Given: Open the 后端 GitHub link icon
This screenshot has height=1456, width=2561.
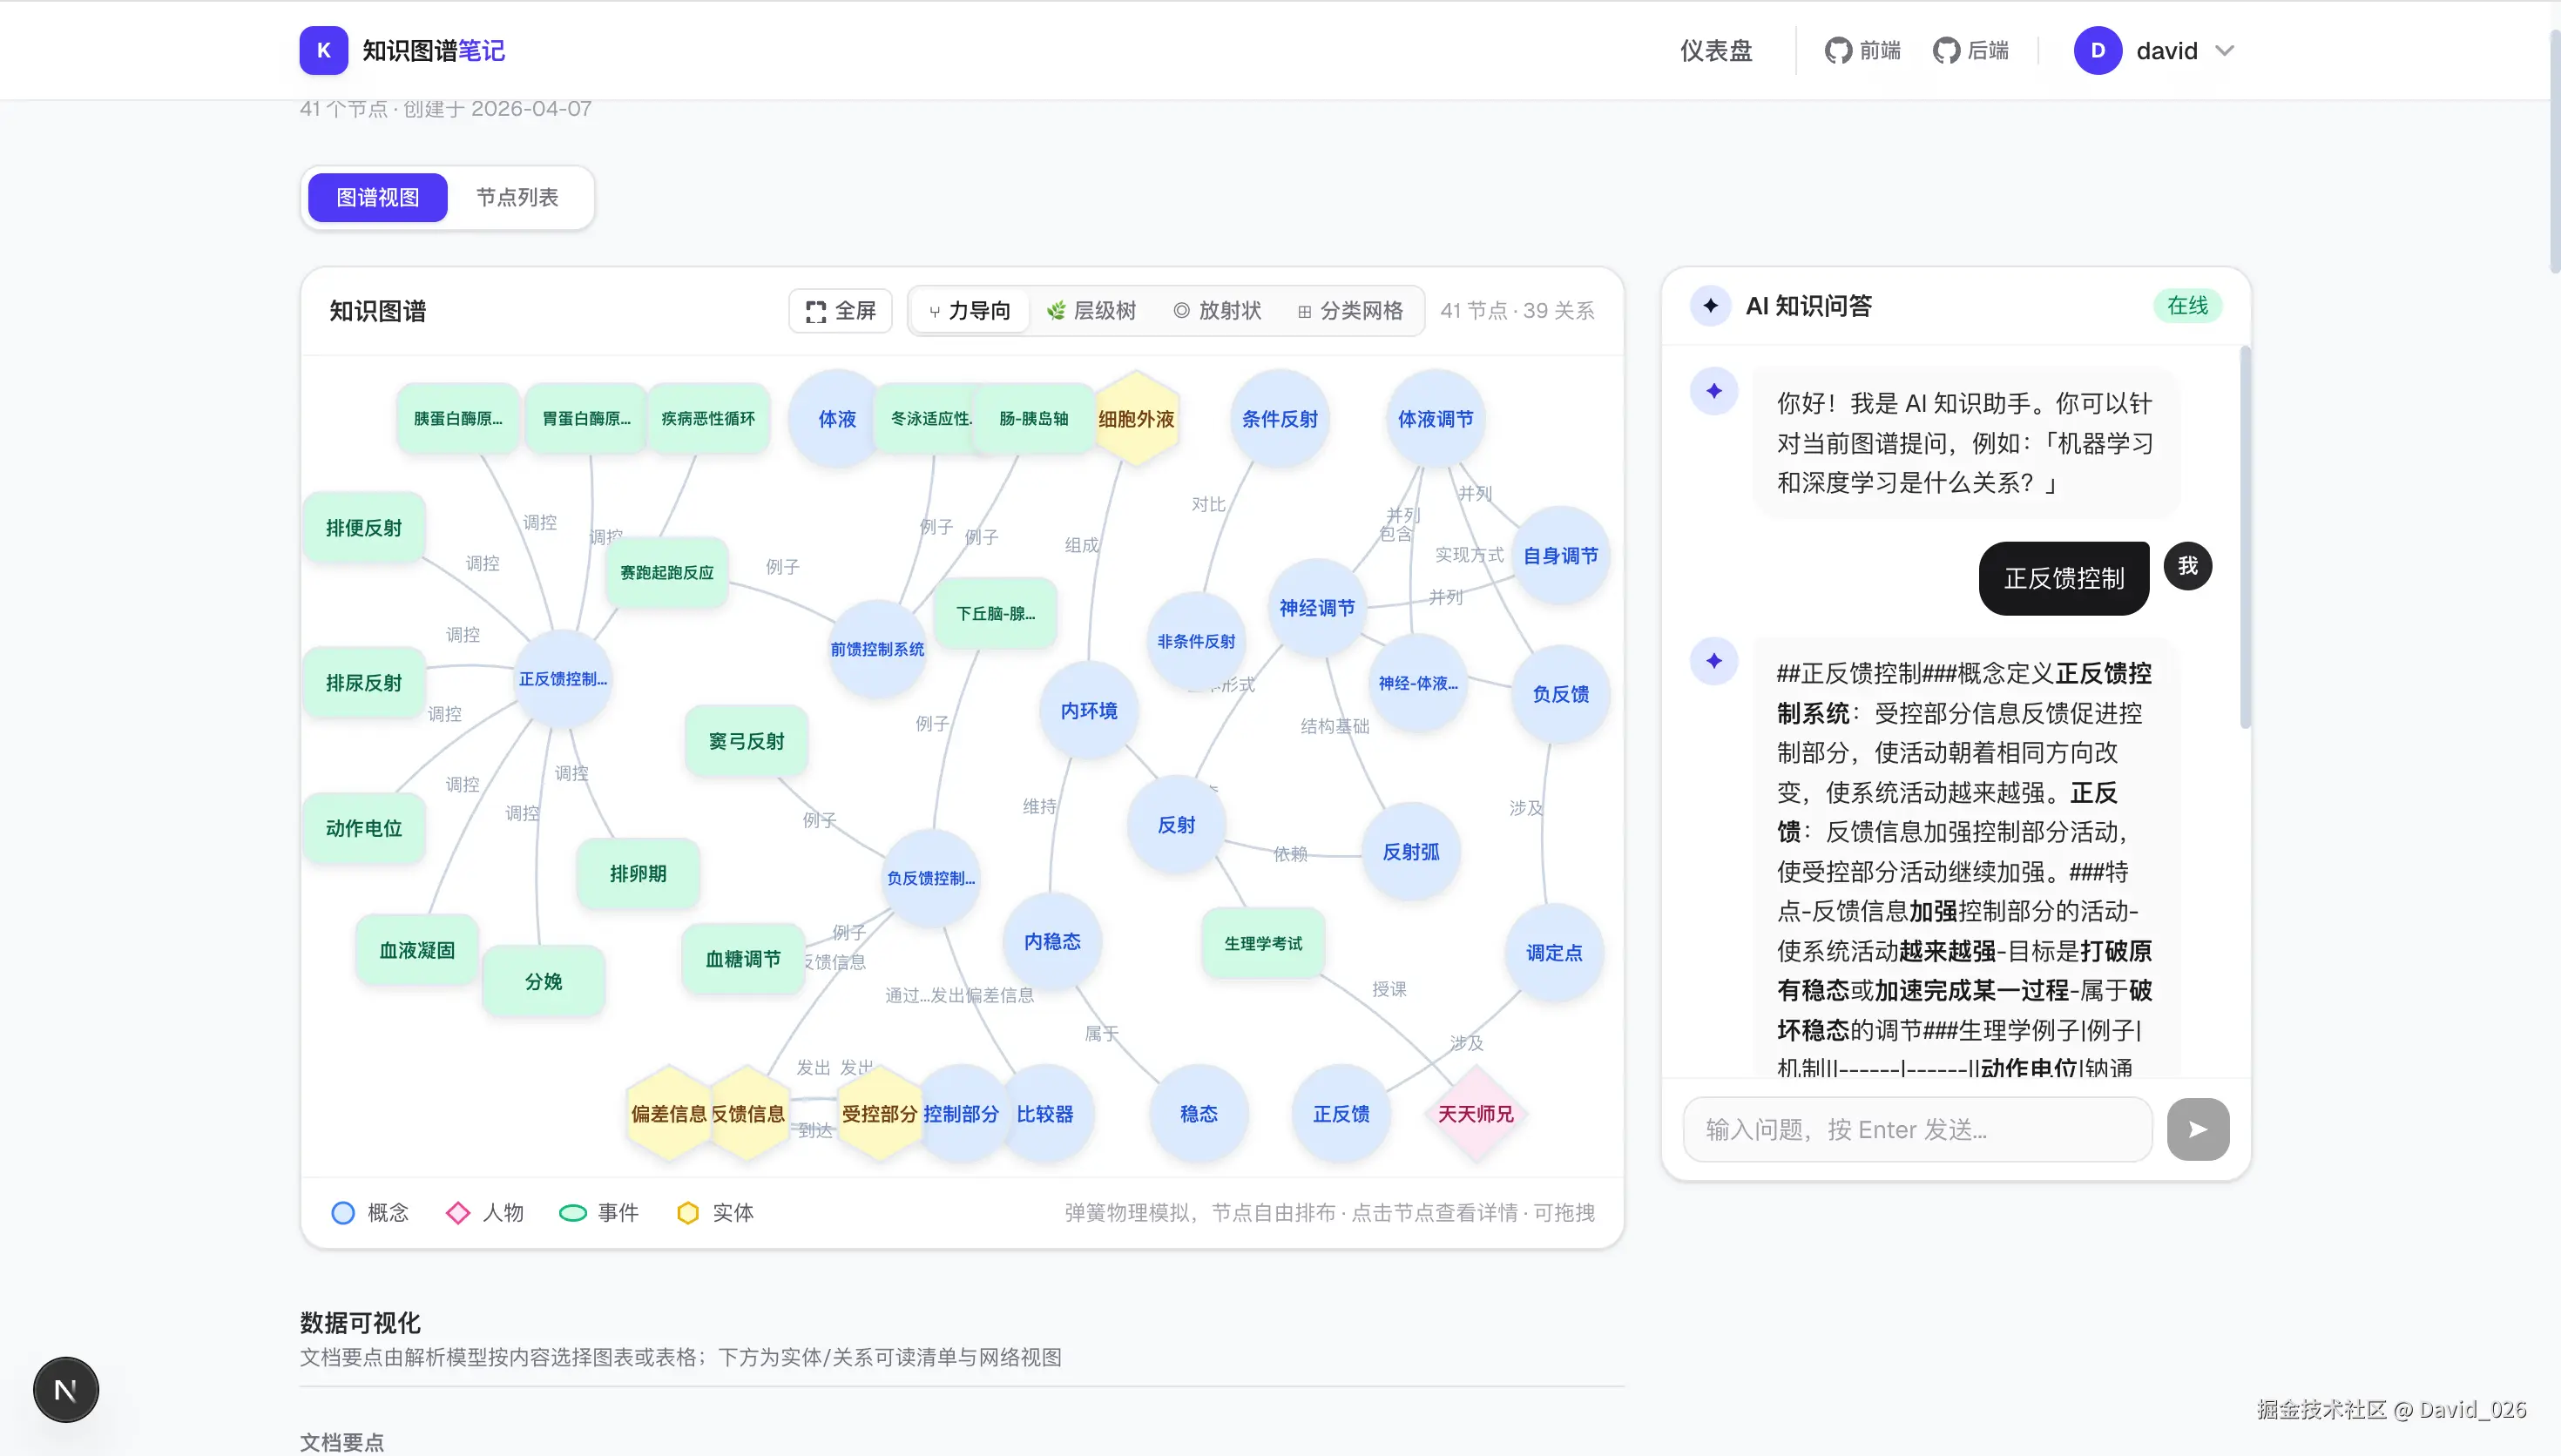Looking at the screenshot, I should [x=1946, y=51].
